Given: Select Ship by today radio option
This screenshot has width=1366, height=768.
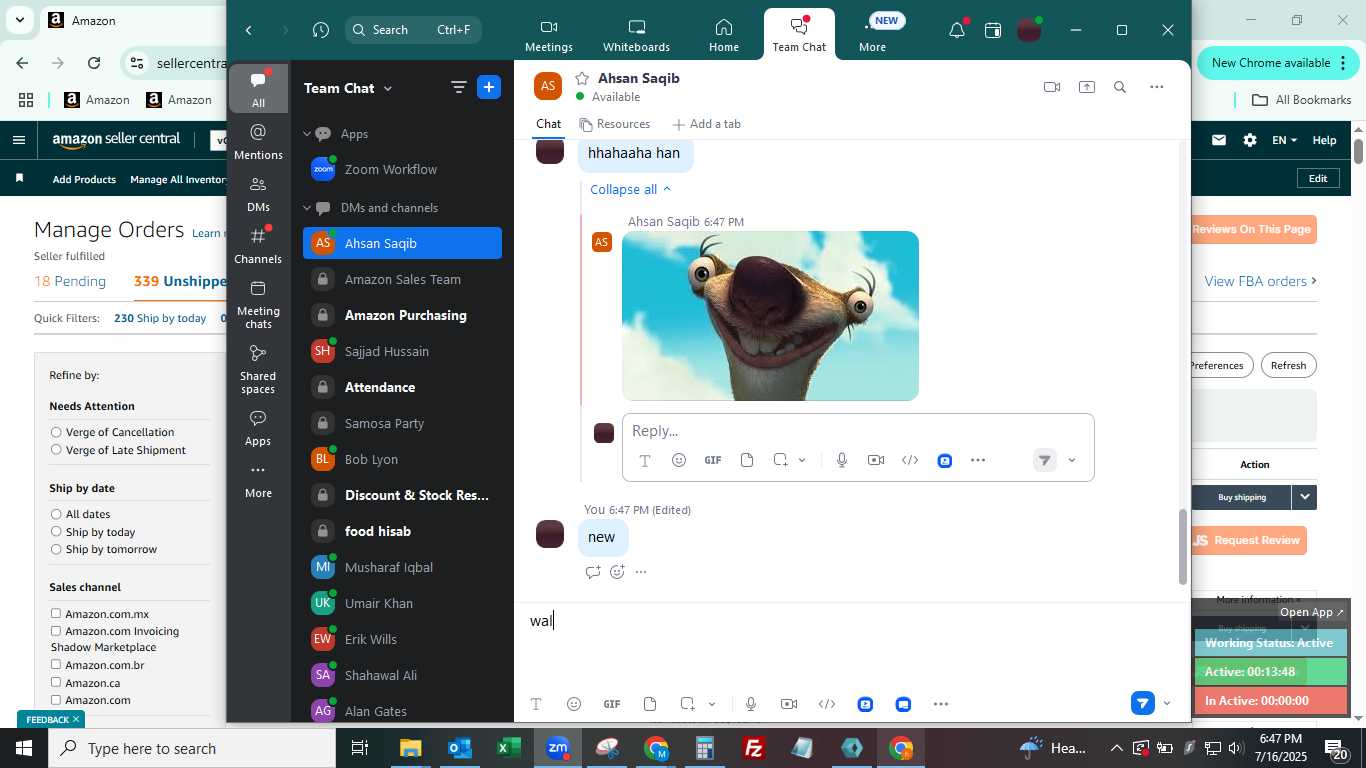Looking at the screenshot, I should pos(56,532).
